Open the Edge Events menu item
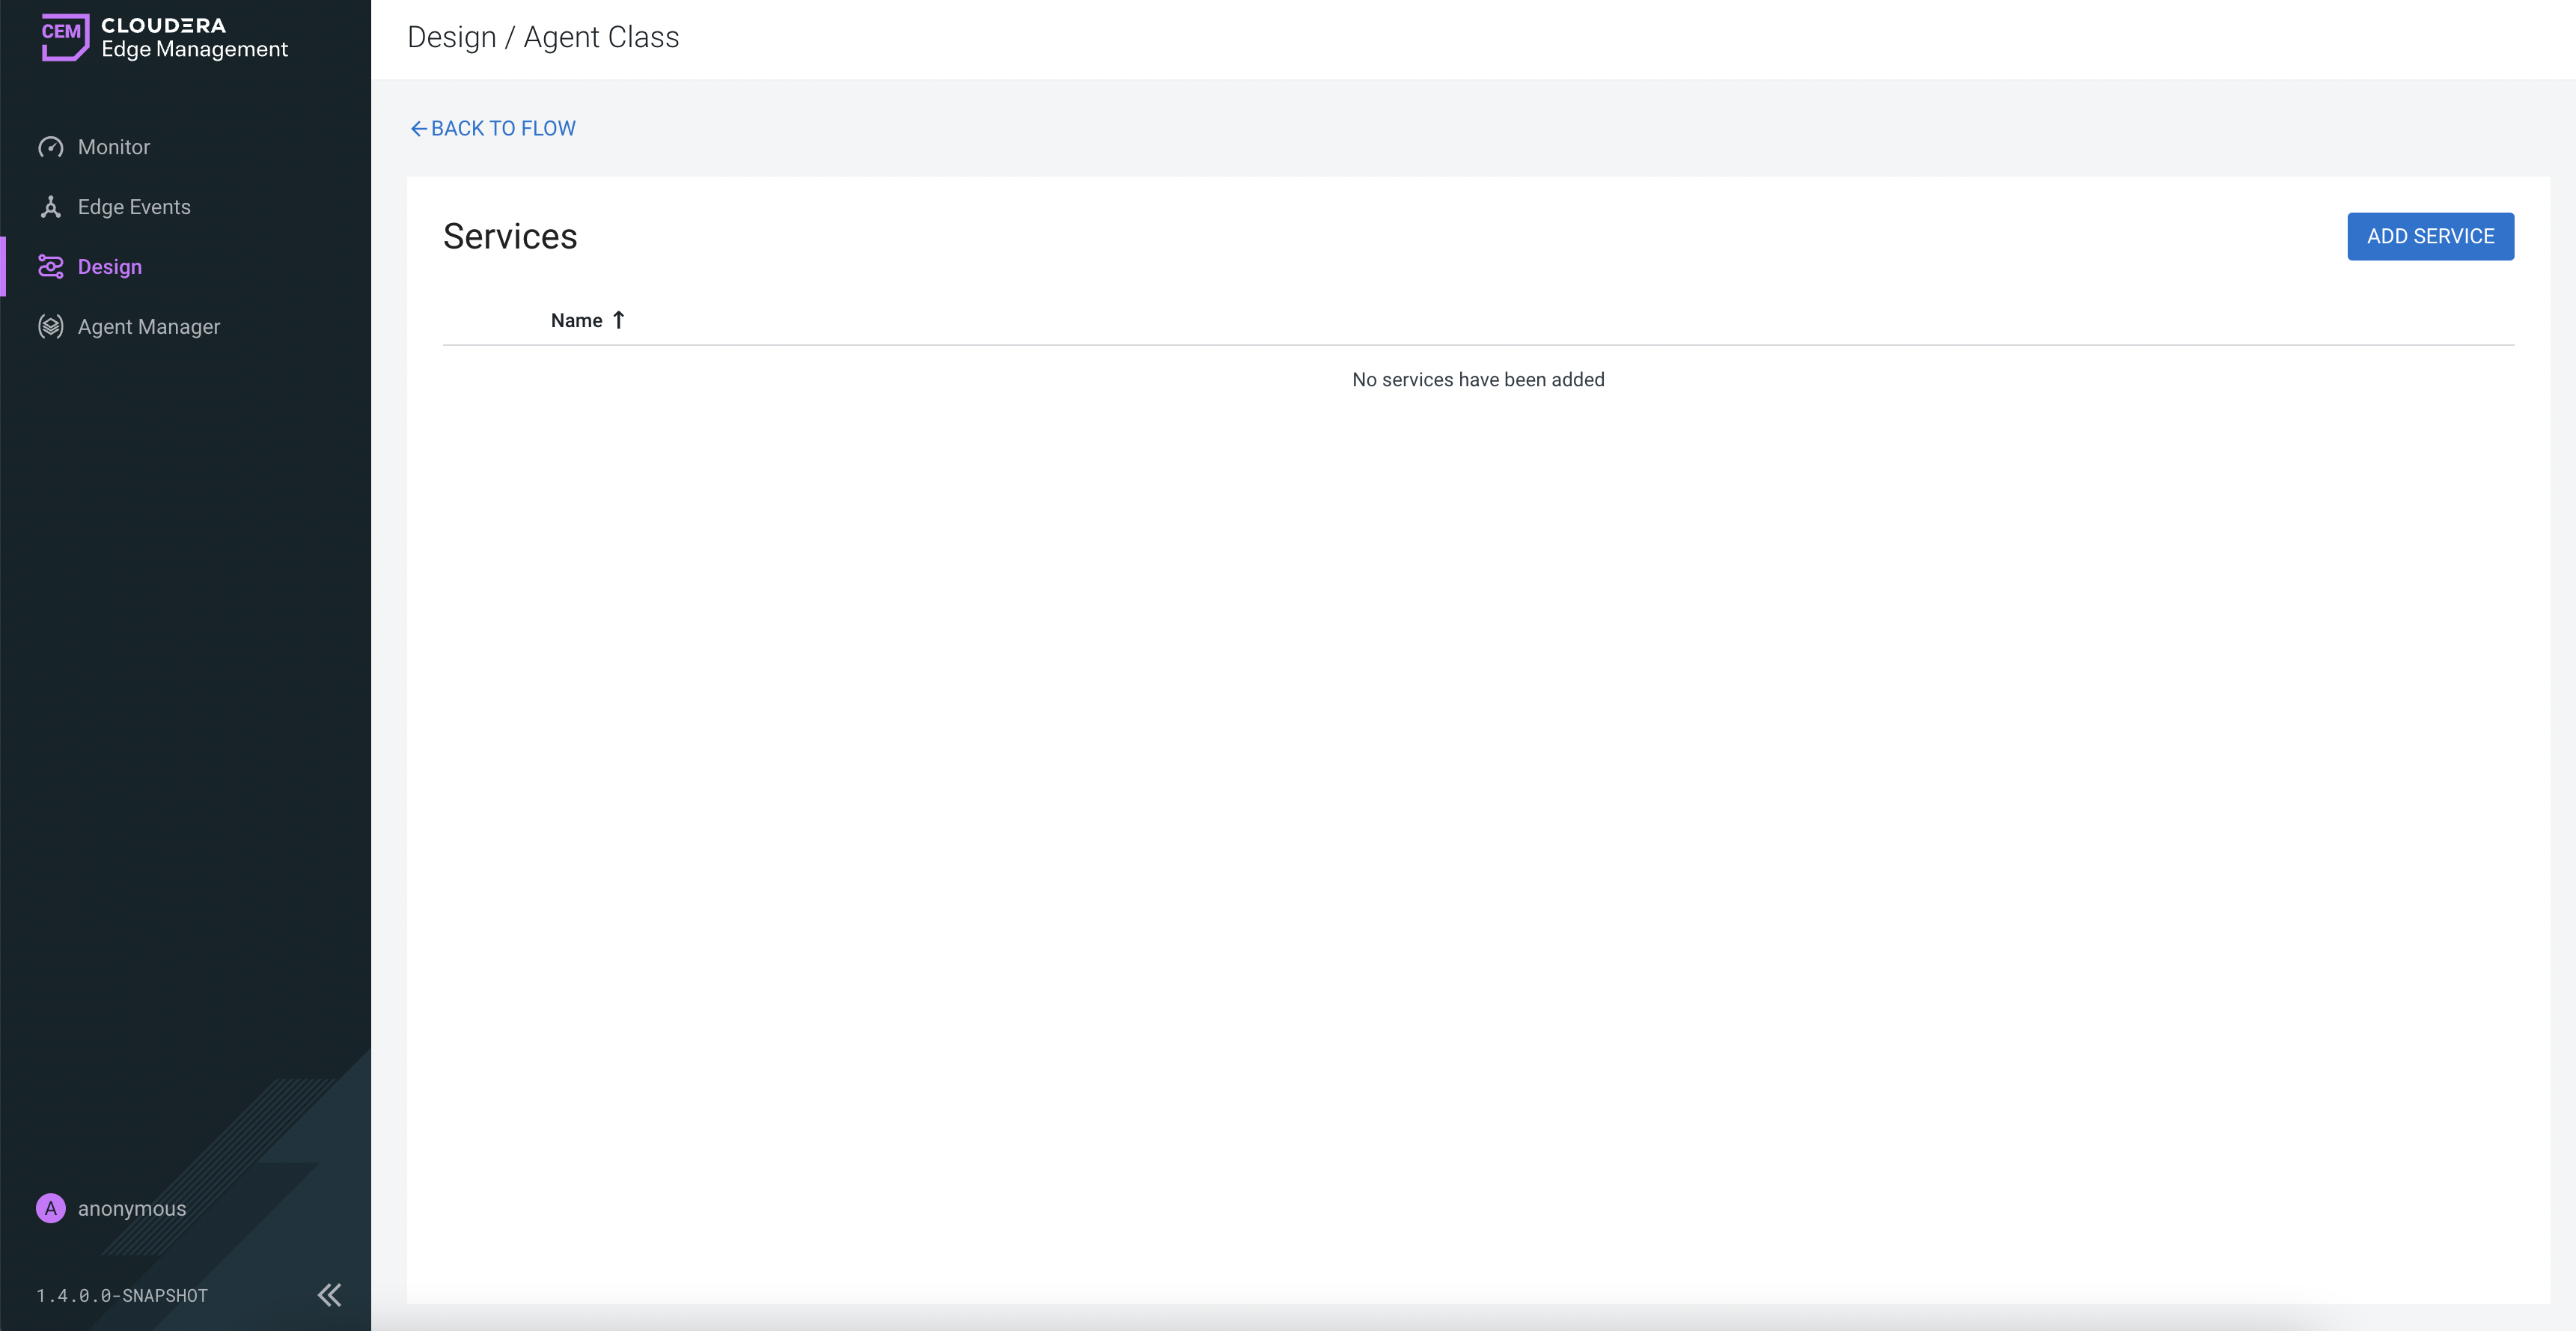Screen dimensions: 2576x1331 point(134,207)
